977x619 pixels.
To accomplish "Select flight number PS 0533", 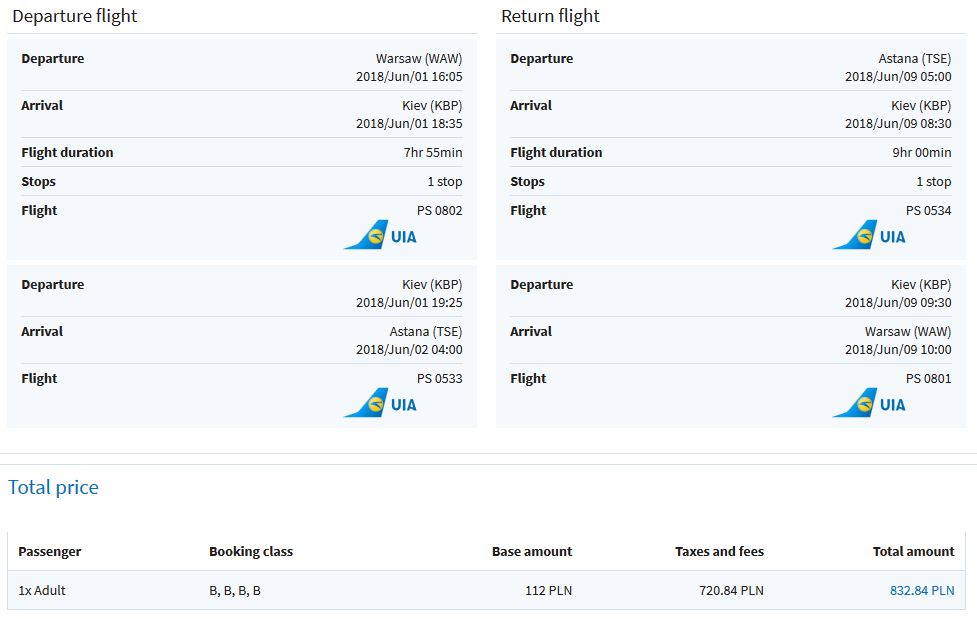I will (439, 378).
